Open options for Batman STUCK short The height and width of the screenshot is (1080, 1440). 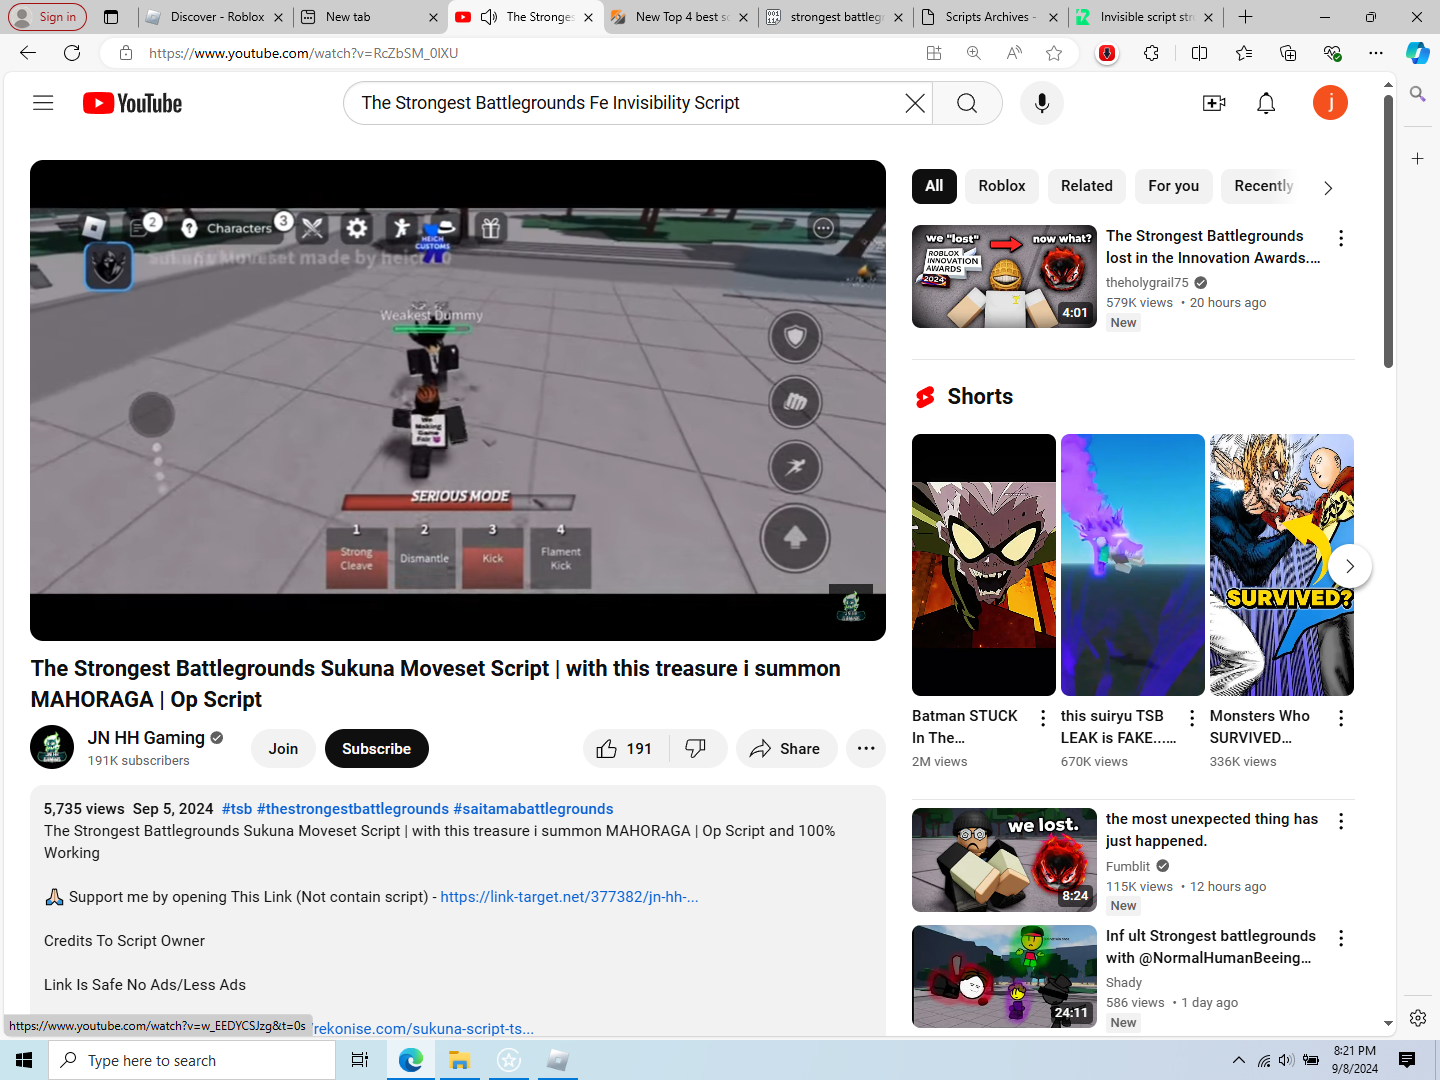point(1043,718)
